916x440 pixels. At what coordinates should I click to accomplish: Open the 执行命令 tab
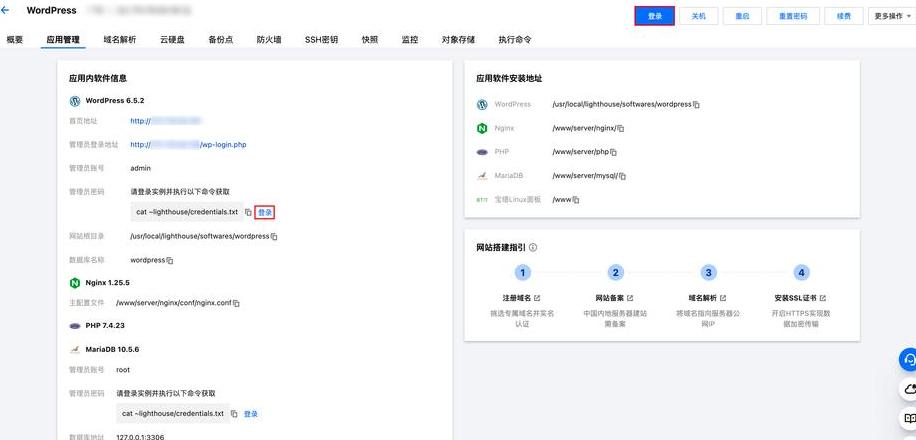tap(515, 40)
